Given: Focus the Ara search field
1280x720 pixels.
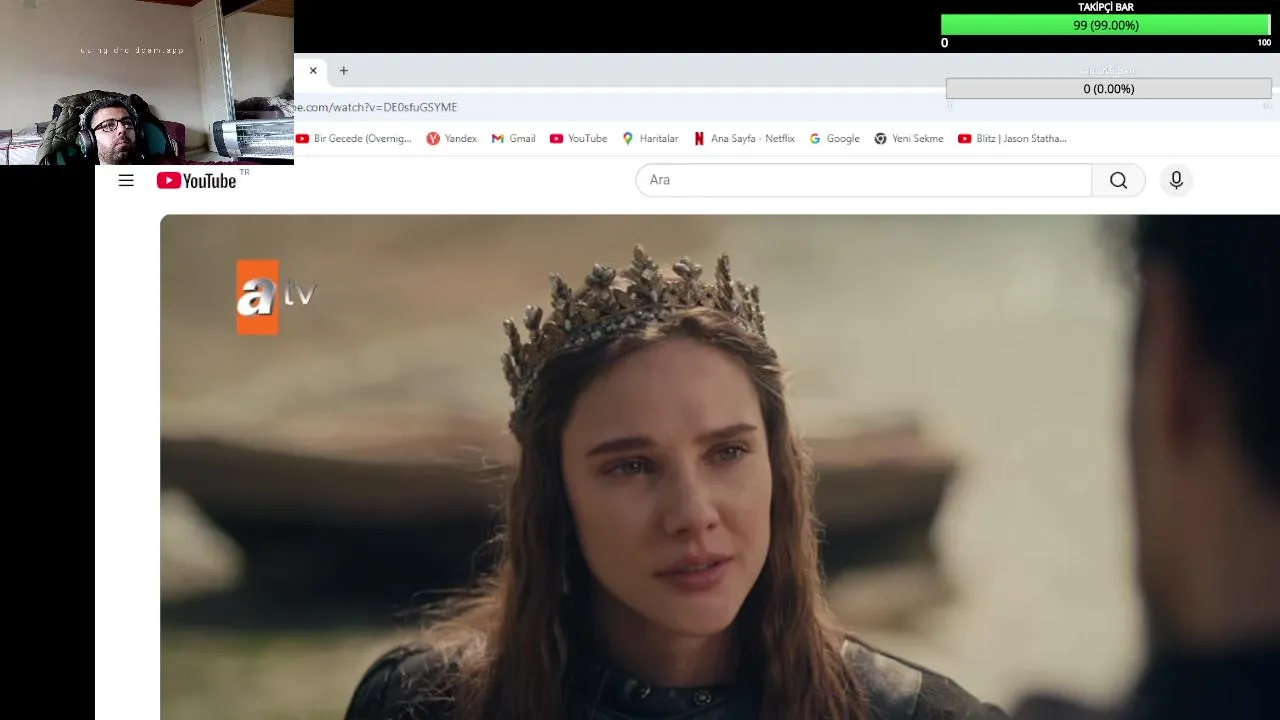Looking at the screenshot, I should (864, 180).
